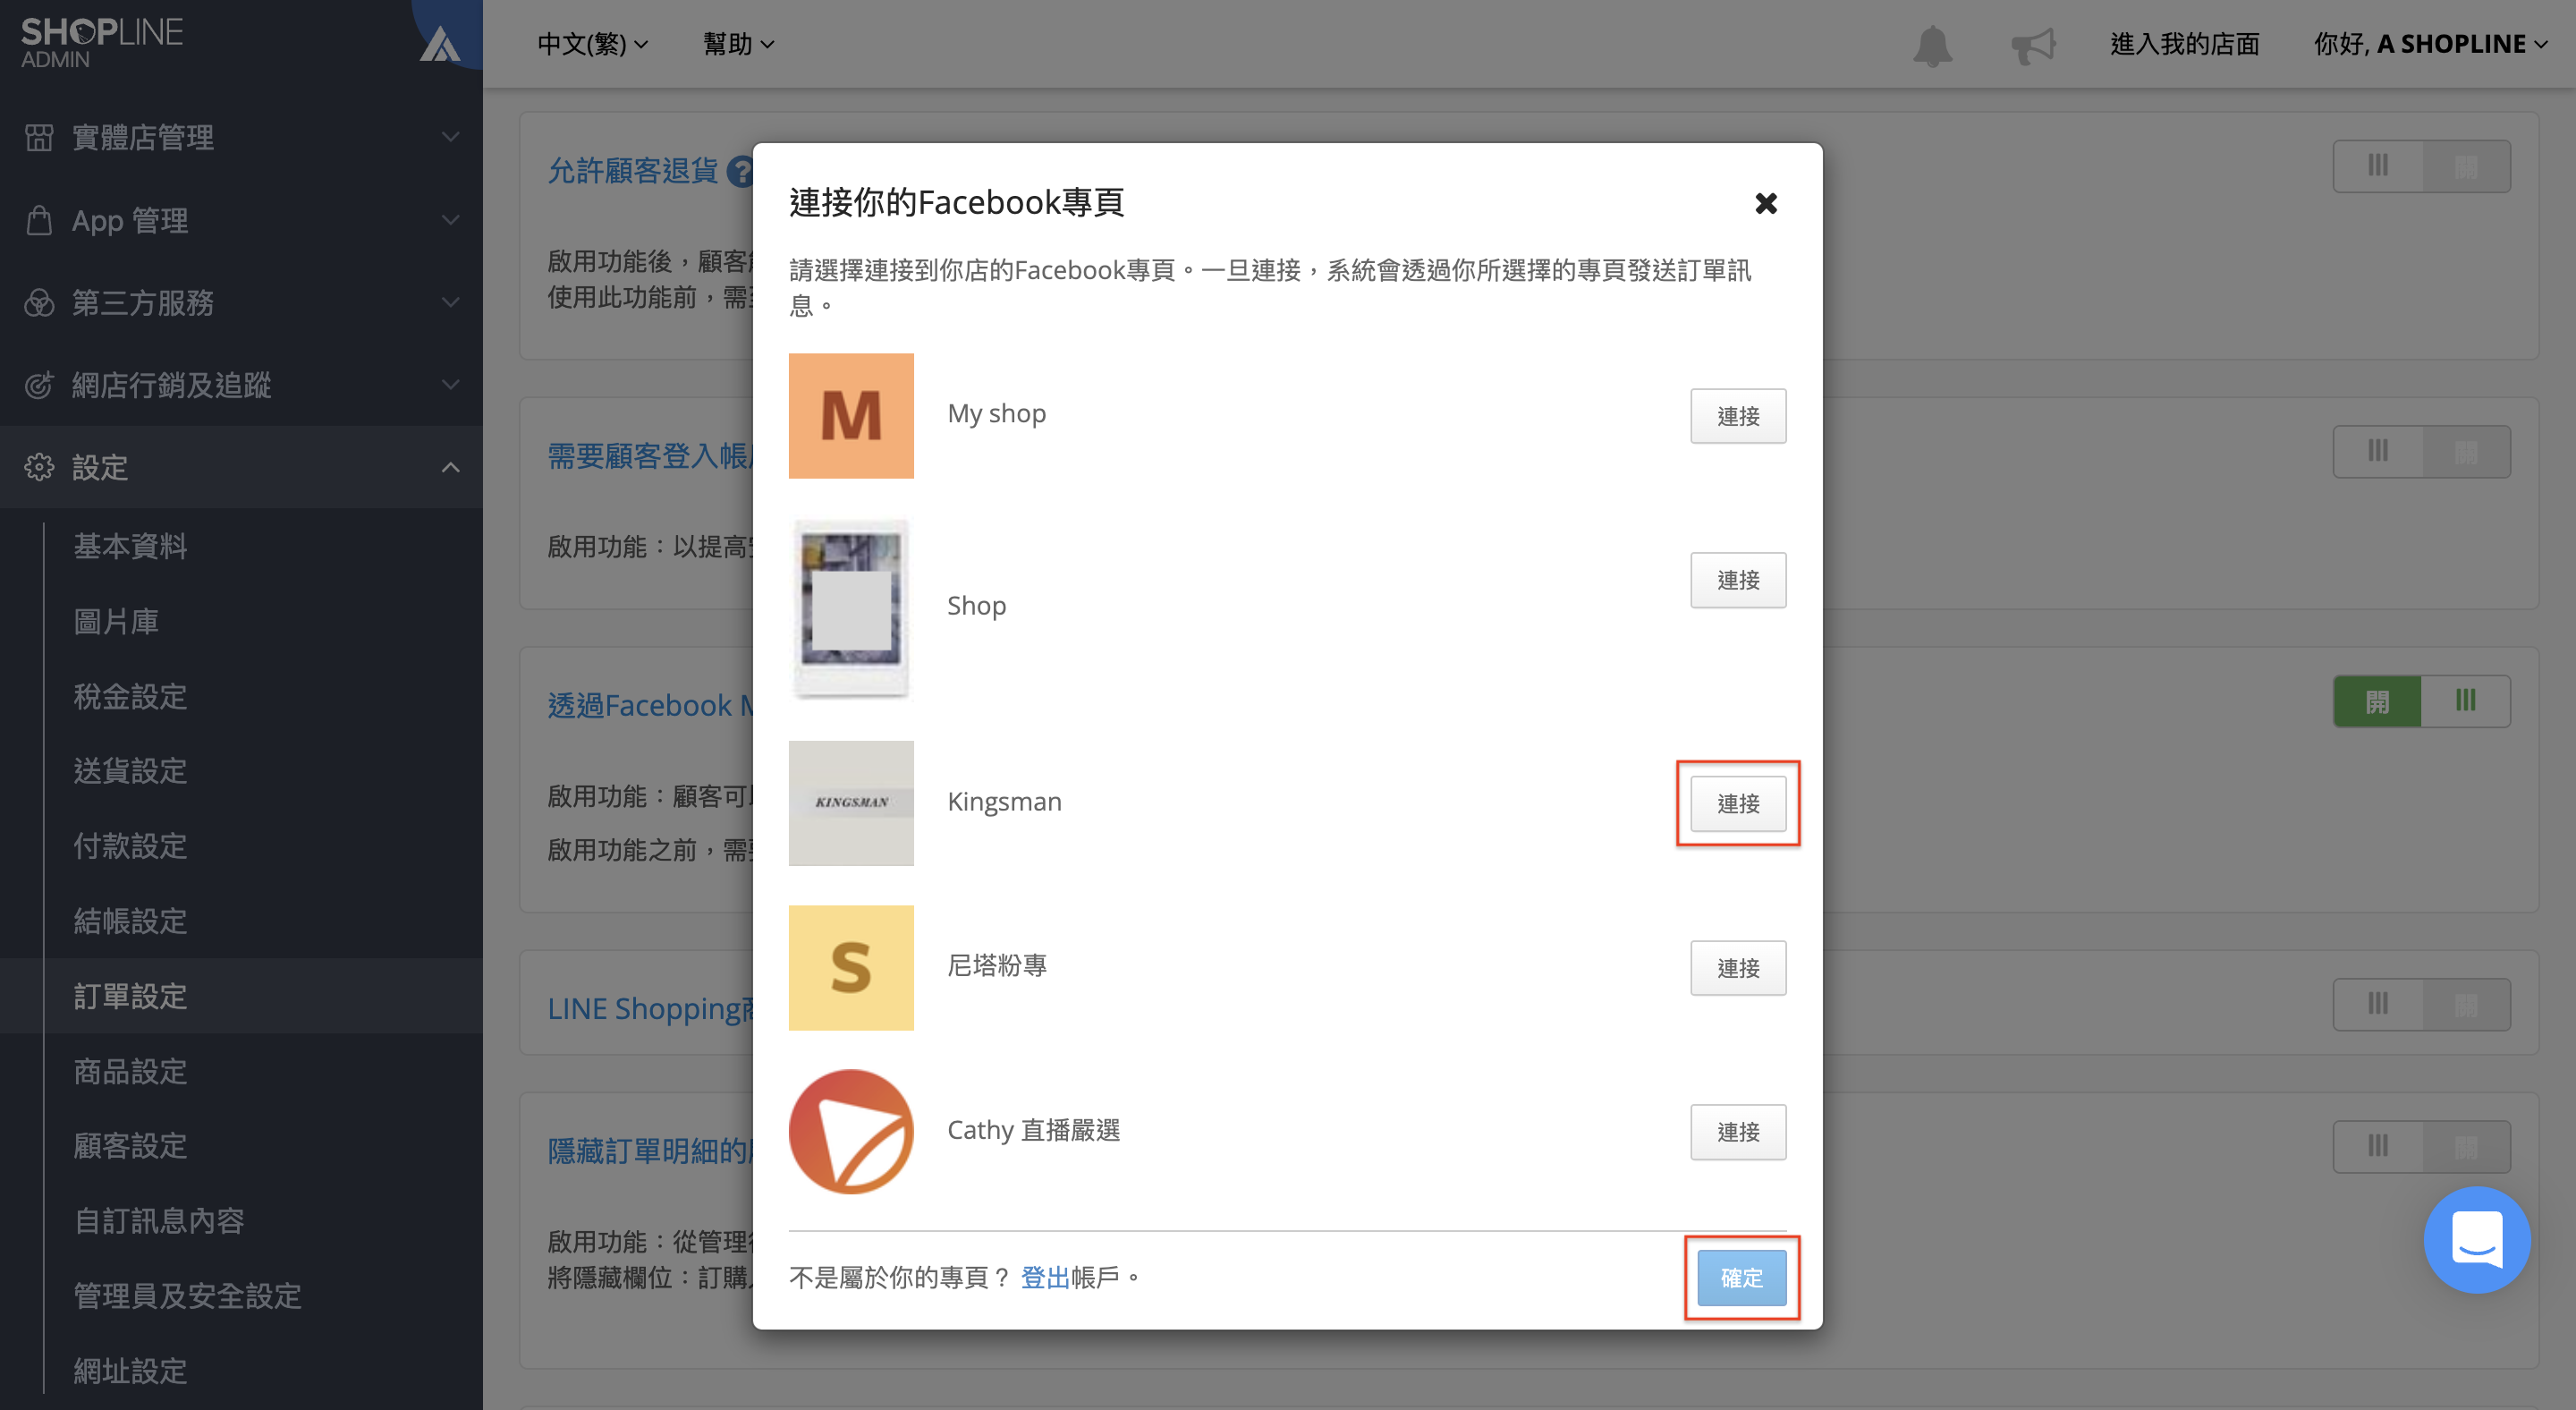Expand the 實體店管理 chevron

pyautogui.click(x=451, y=137)
